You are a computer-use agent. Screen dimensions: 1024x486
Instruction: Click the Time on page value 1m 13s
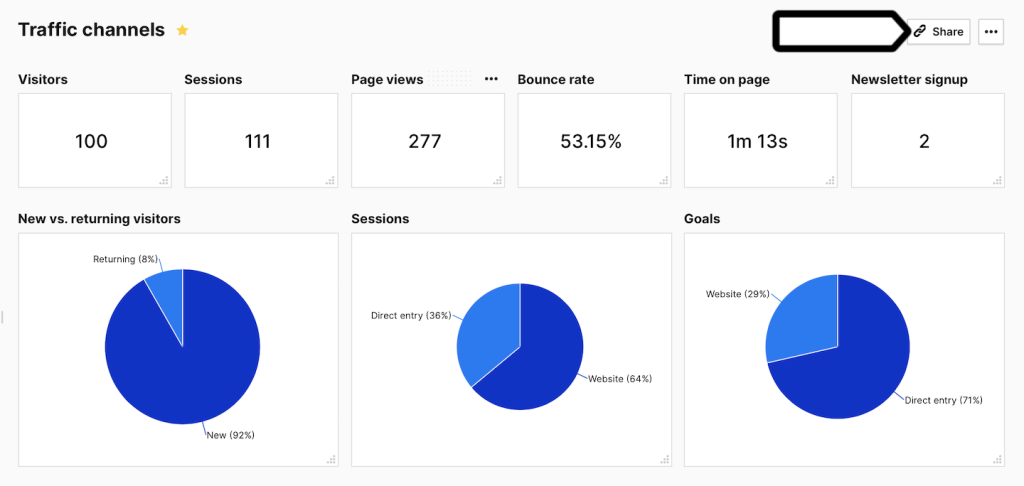point(758,141)
